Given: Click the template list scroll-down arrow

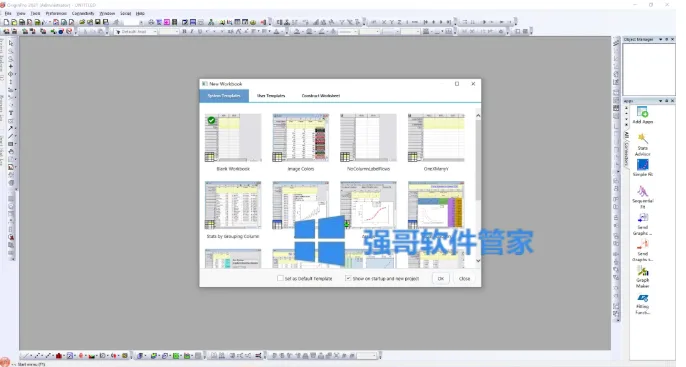Looking at the screenshot, I should pyautogui.click(x=478, y=261).
